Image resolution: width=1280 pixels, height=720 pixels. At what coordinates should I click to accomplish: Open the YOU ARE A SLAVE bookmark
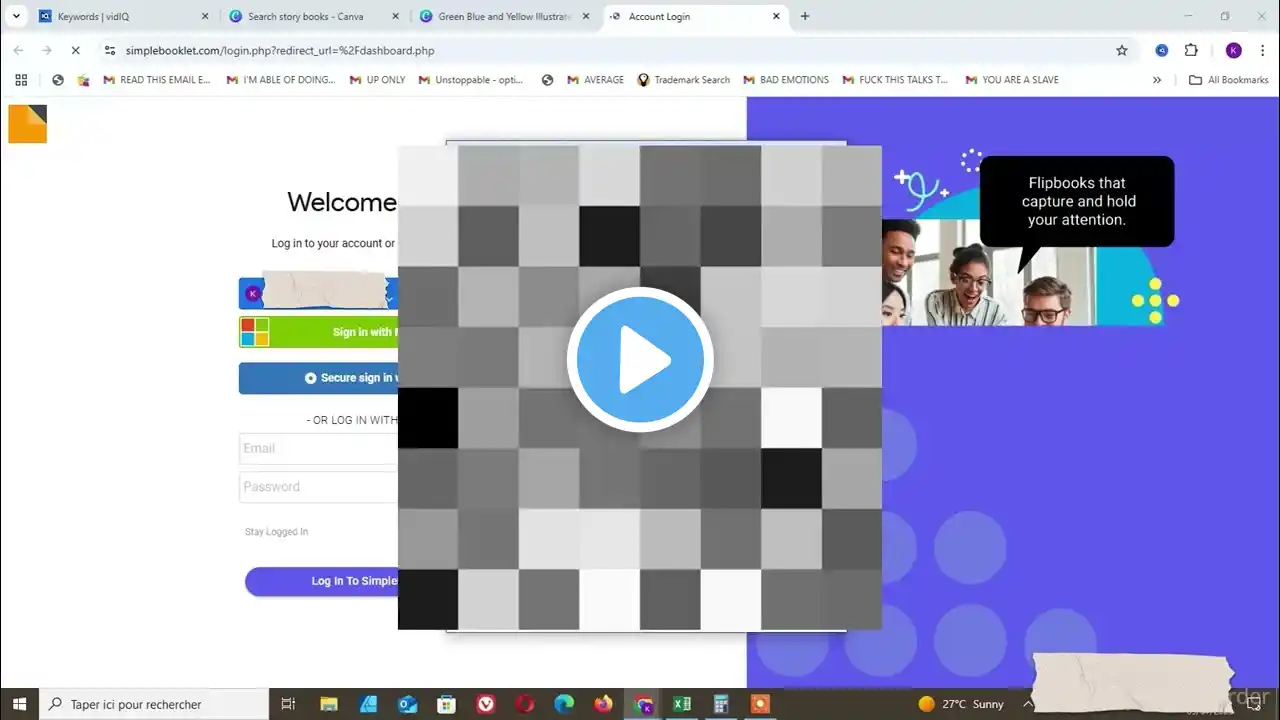point(1012,80)
